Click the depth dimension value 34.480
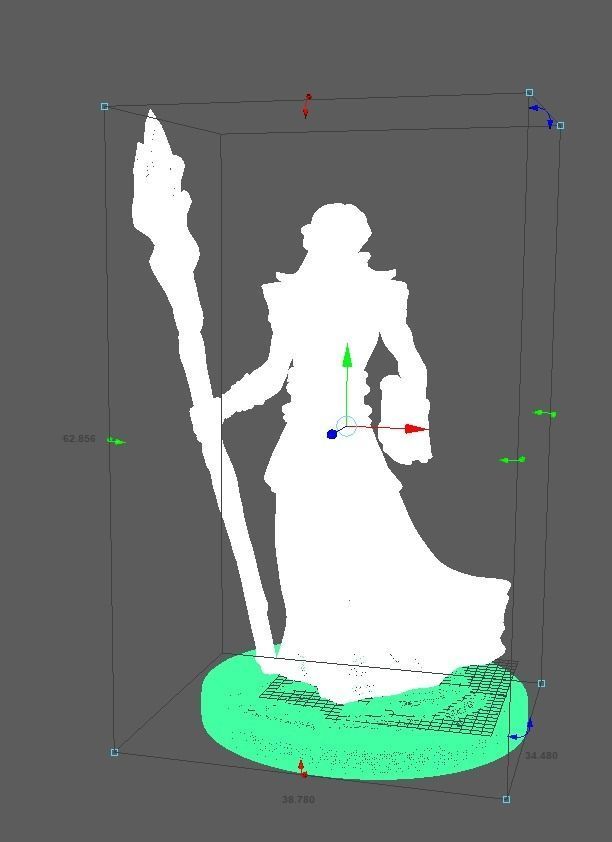The image size is (612, 842). pos(541,755)
